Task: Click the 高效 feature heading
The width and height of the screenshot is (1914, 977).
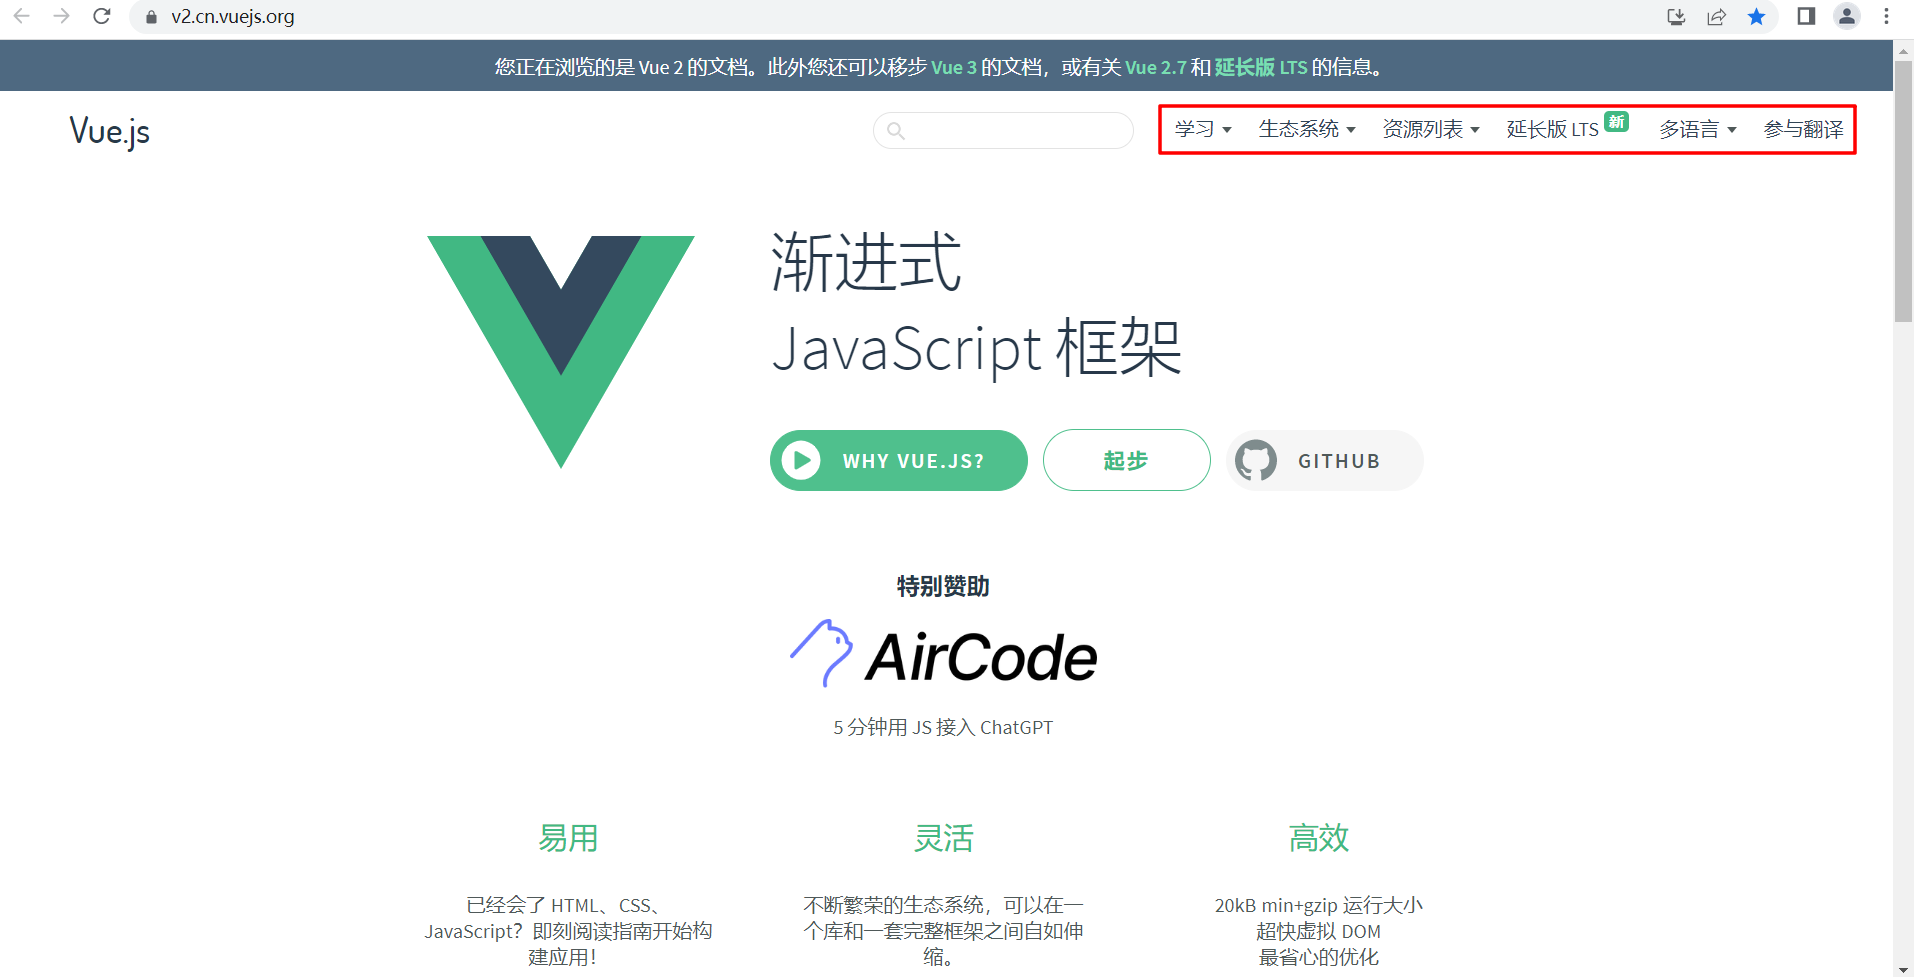Action: pyautogui.click(x=1318, y=838)
